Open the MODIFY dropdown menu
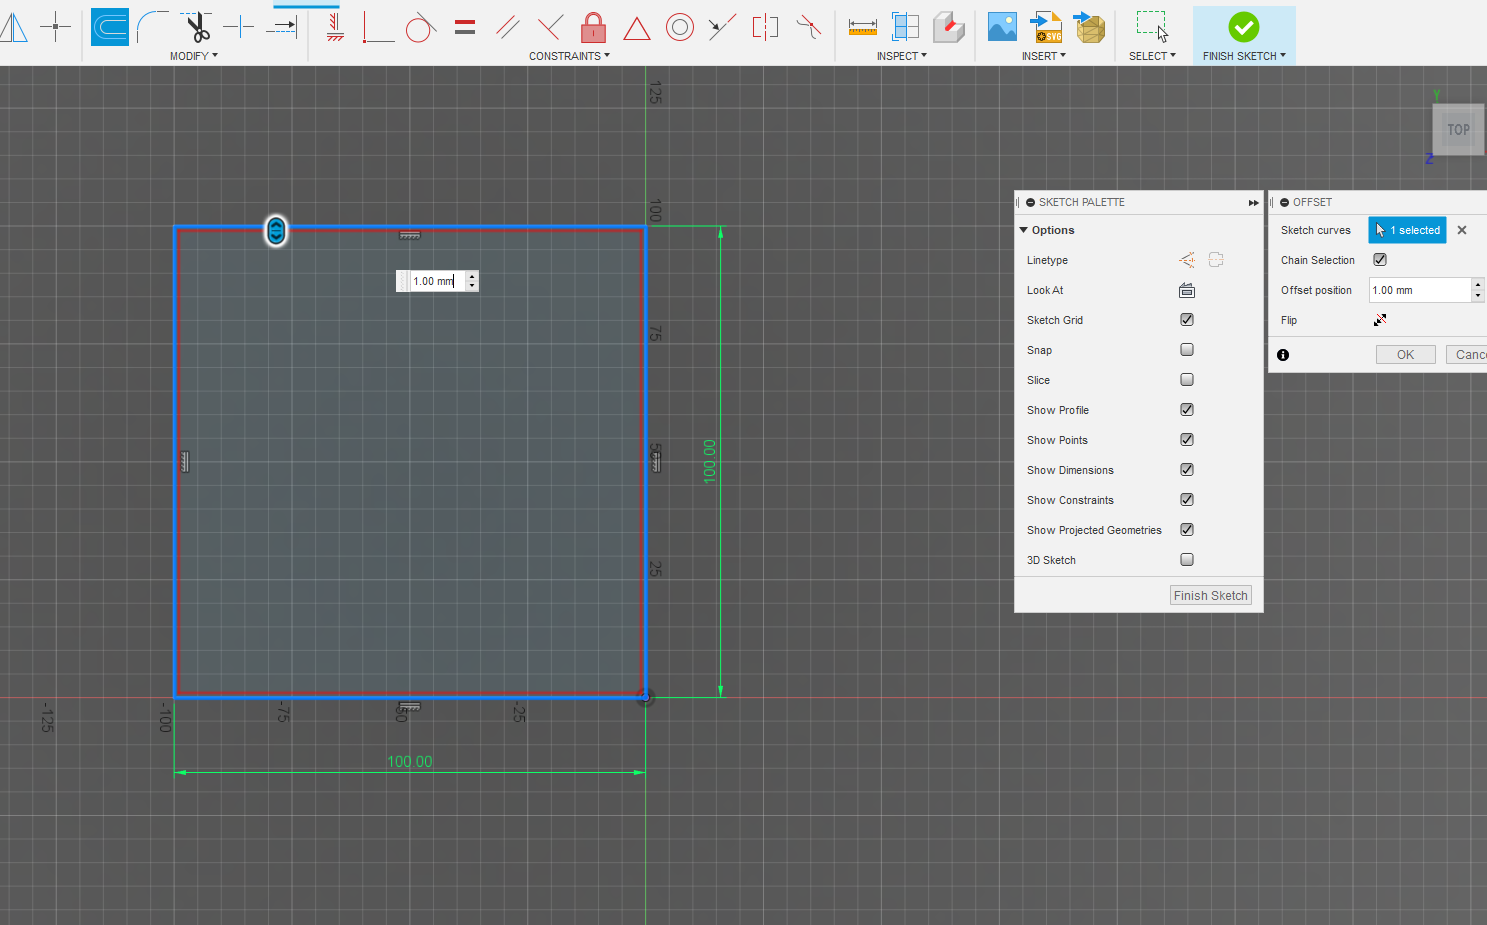The height and width of the screenshot is (925, 1487). (193, 56)
